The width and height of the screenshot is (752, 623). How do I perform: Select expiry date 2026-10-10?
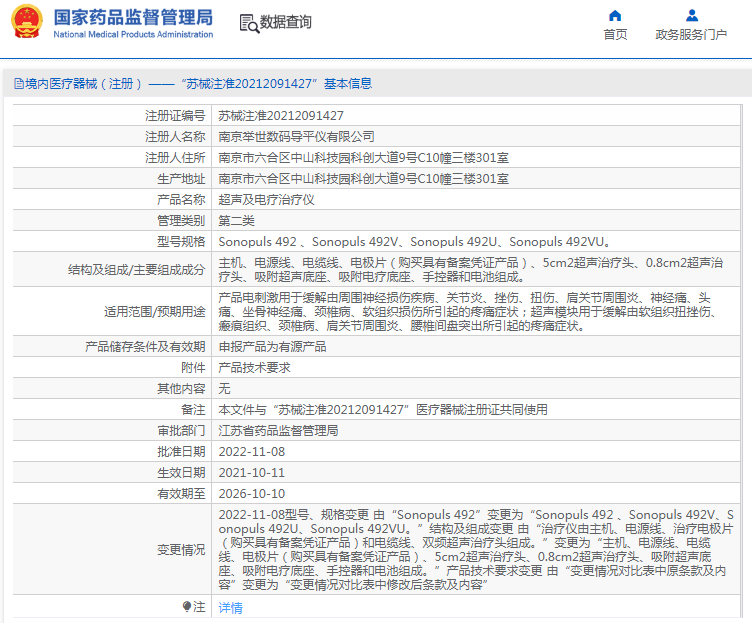(x=252, y=494)
